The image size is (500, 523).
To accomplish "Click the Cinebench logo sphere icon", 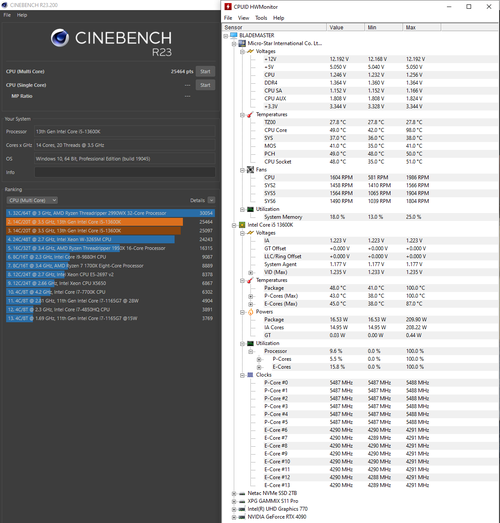I will tap(60, 38).
